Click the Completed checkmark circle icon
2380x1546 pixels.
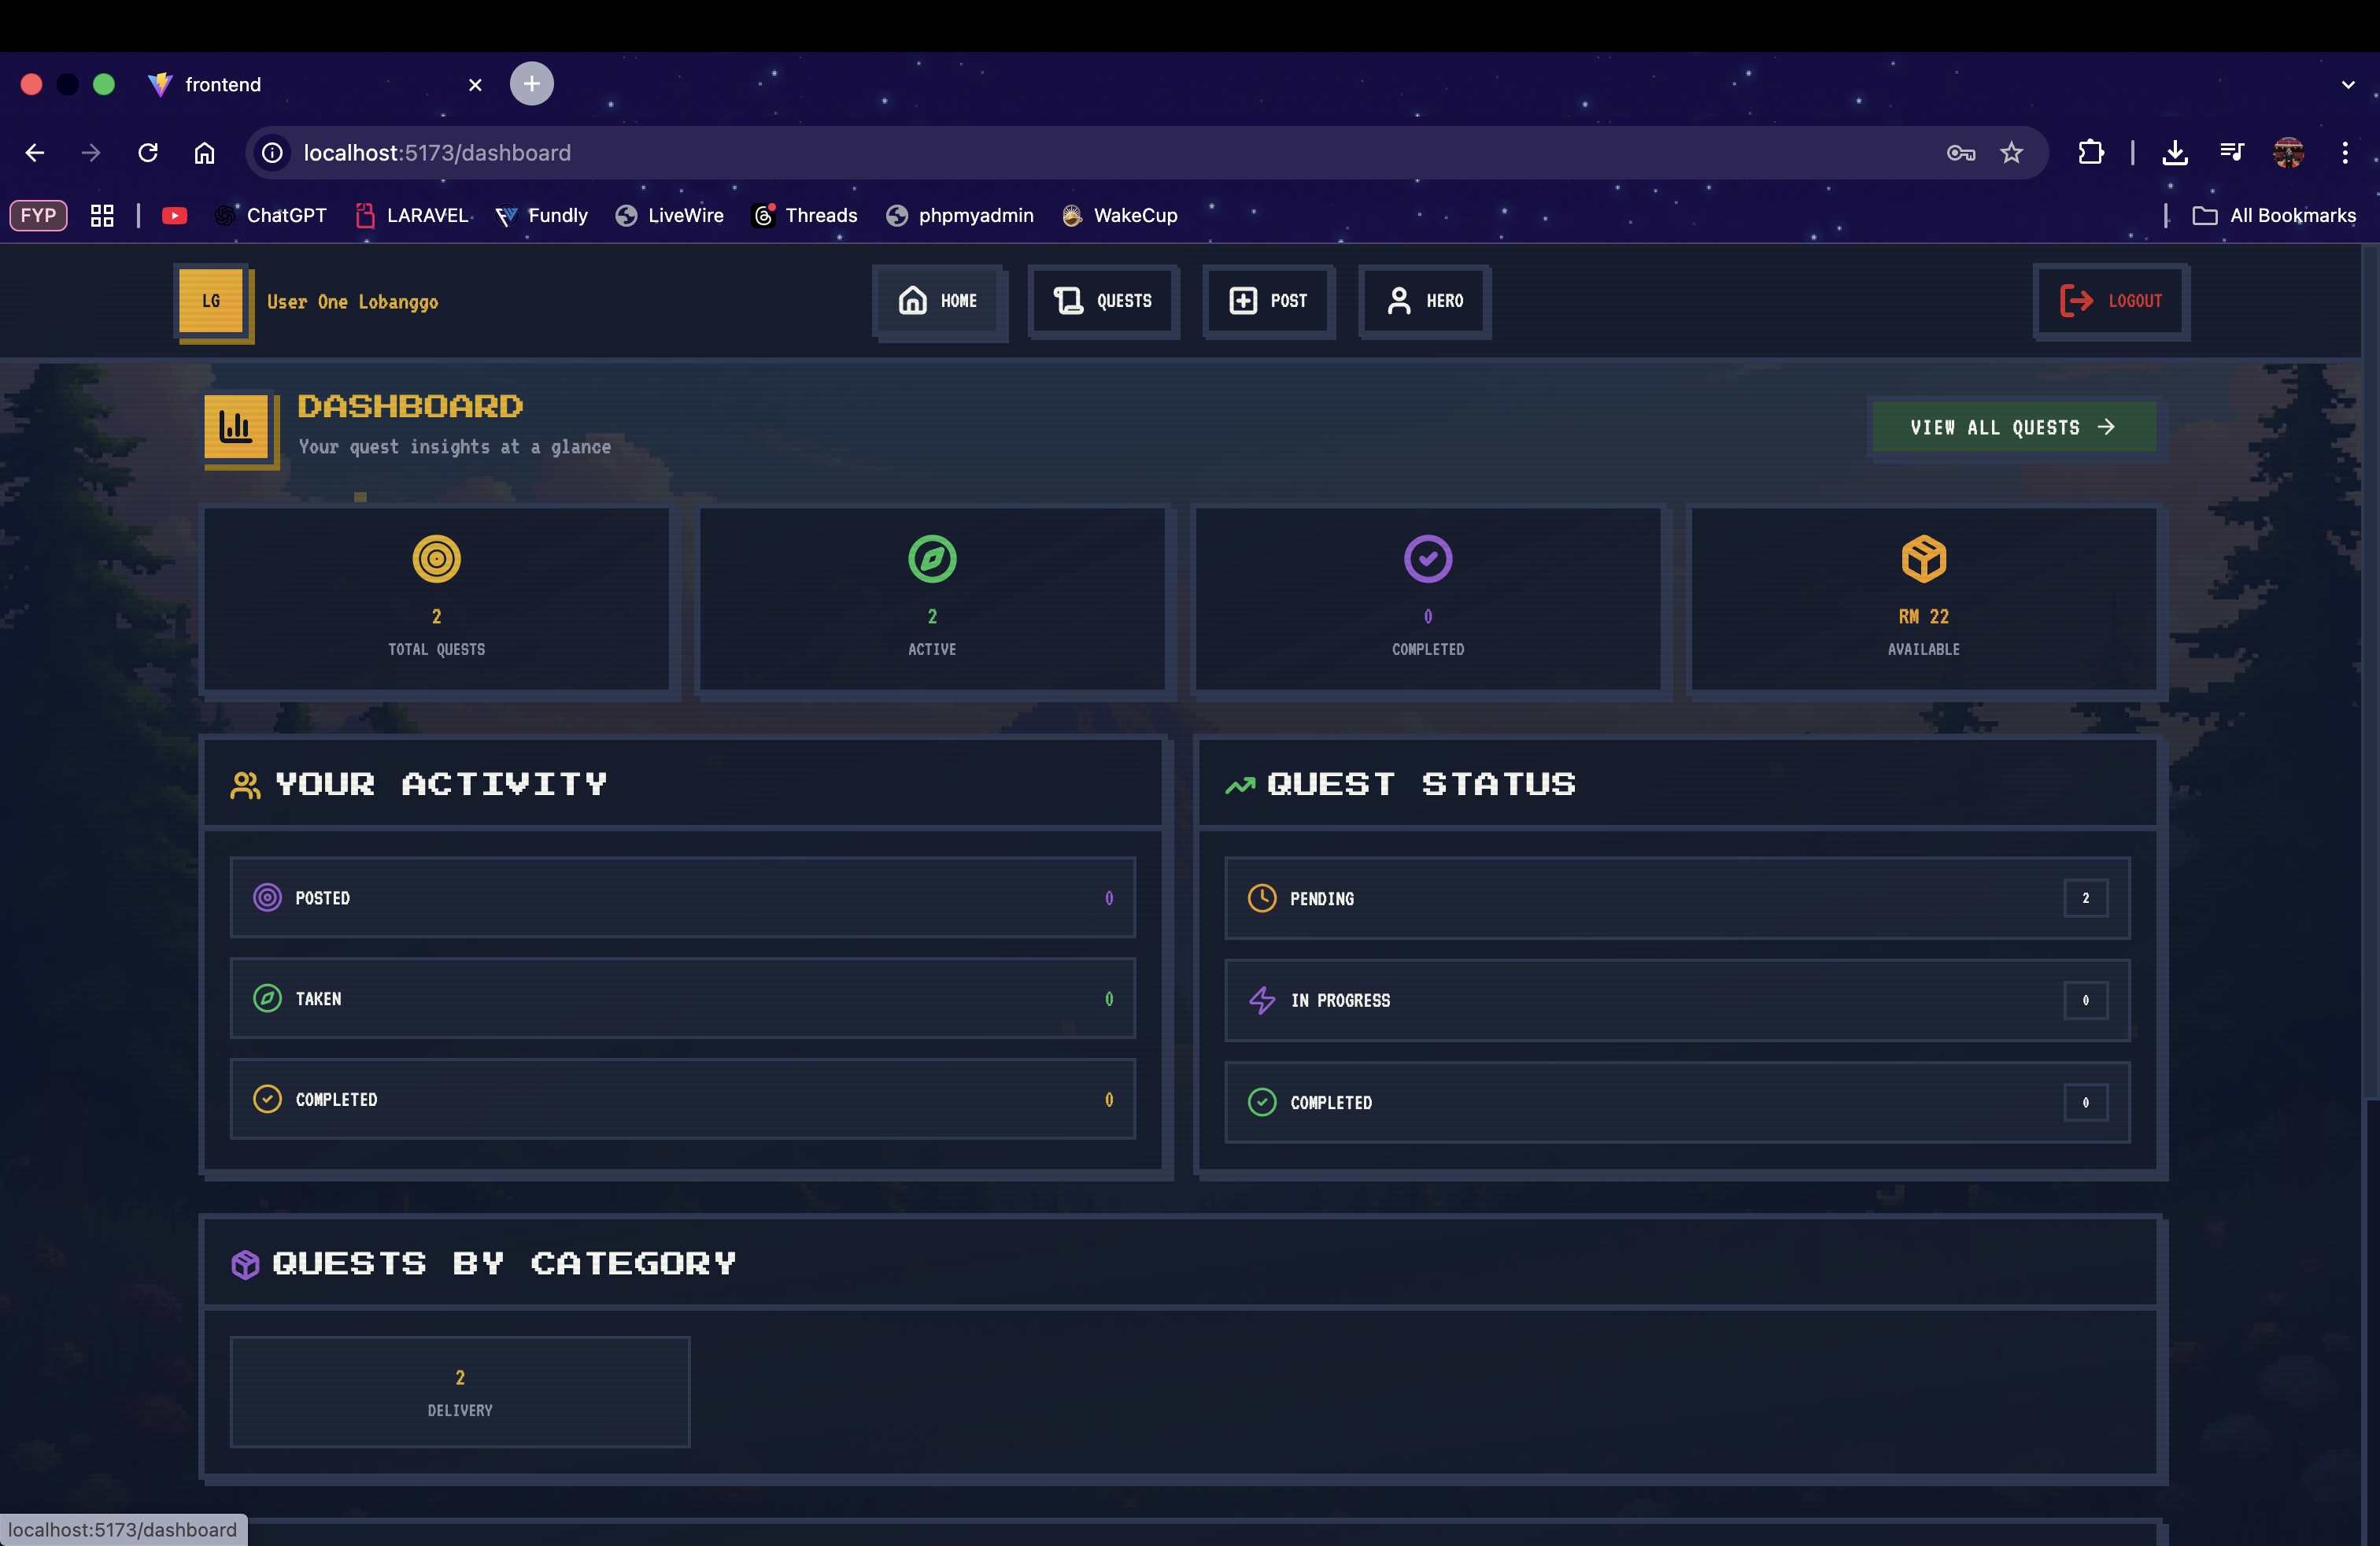point(1427,558)
